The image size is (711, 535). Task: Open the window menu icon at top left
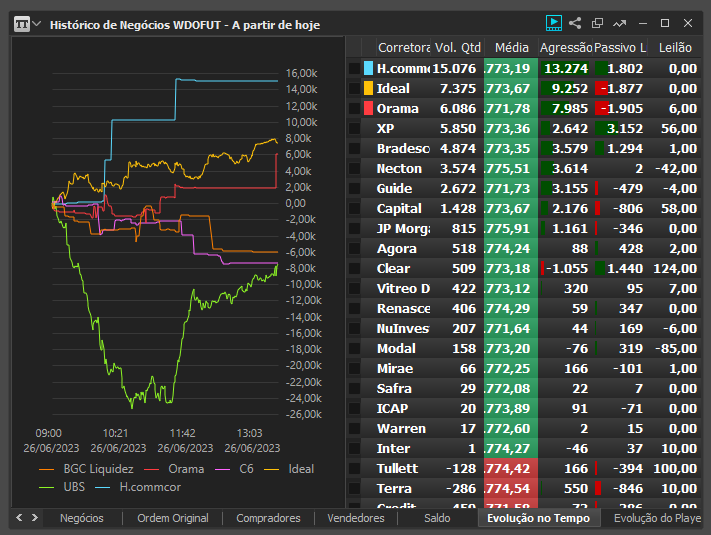point(22,24)
